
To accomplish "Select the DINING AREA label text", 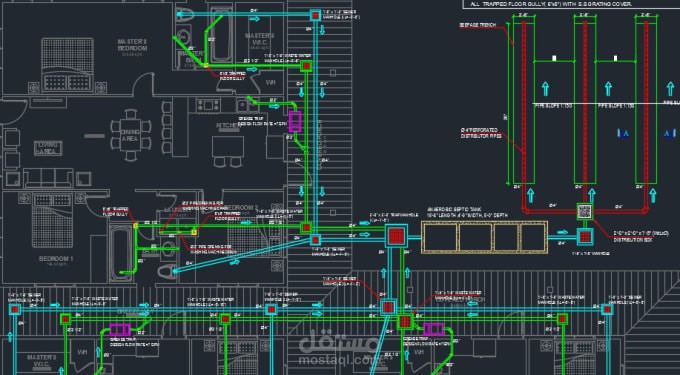I will click(x=130, y=135).
